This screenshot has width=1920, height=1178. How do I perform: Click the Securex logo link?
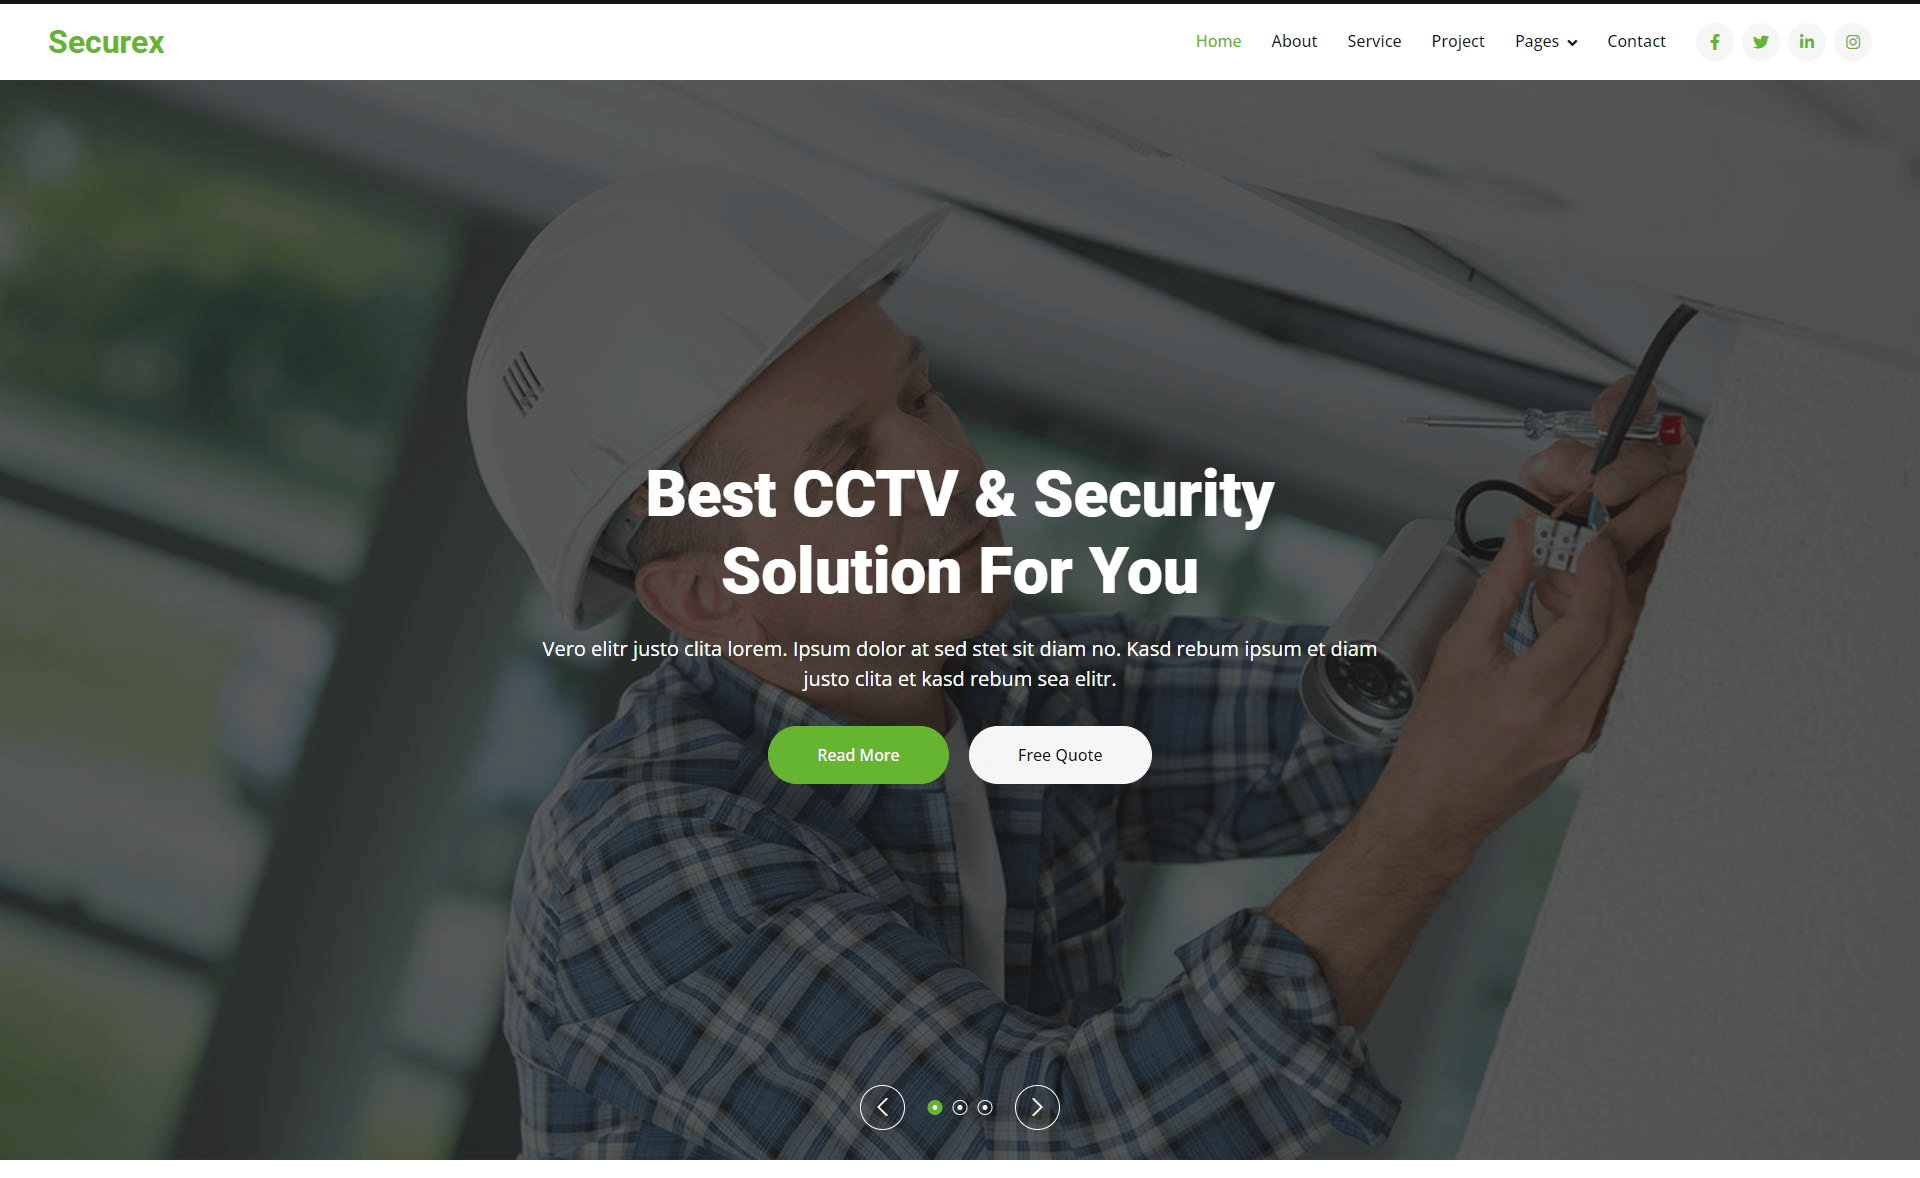point(107,41)
